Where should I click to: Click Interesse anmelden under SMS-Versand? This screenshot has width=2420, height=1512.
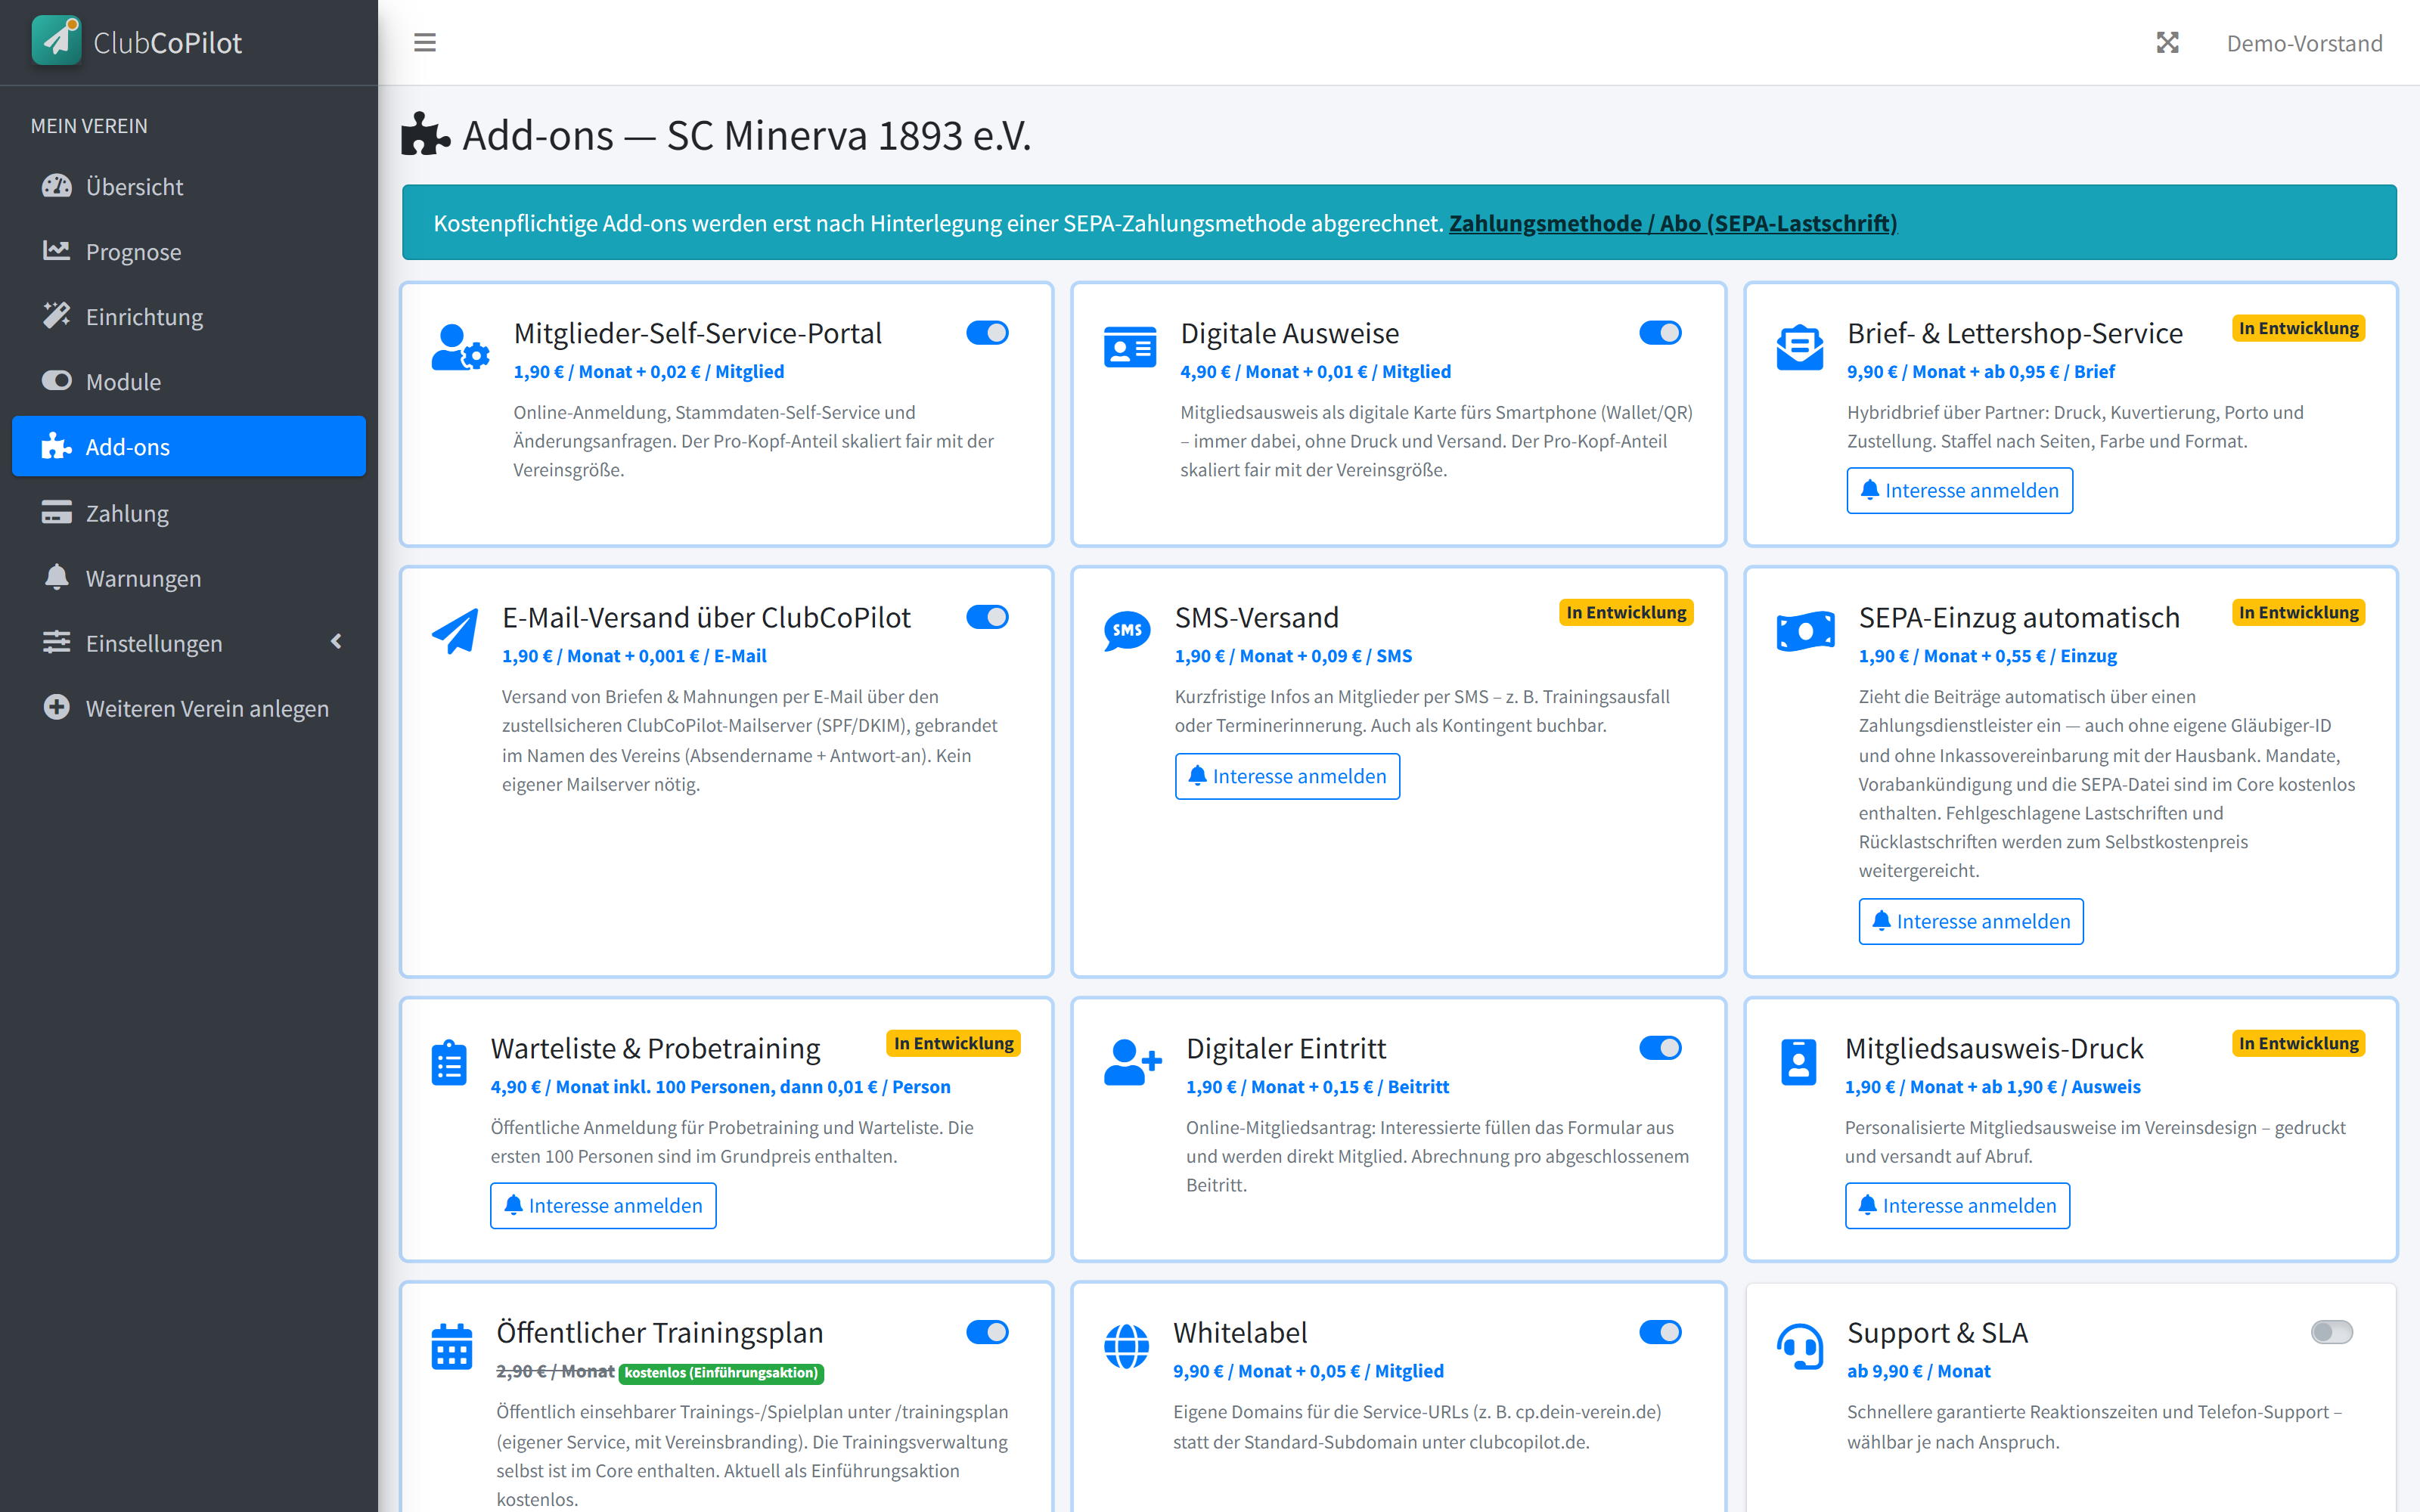point(1287,776)
